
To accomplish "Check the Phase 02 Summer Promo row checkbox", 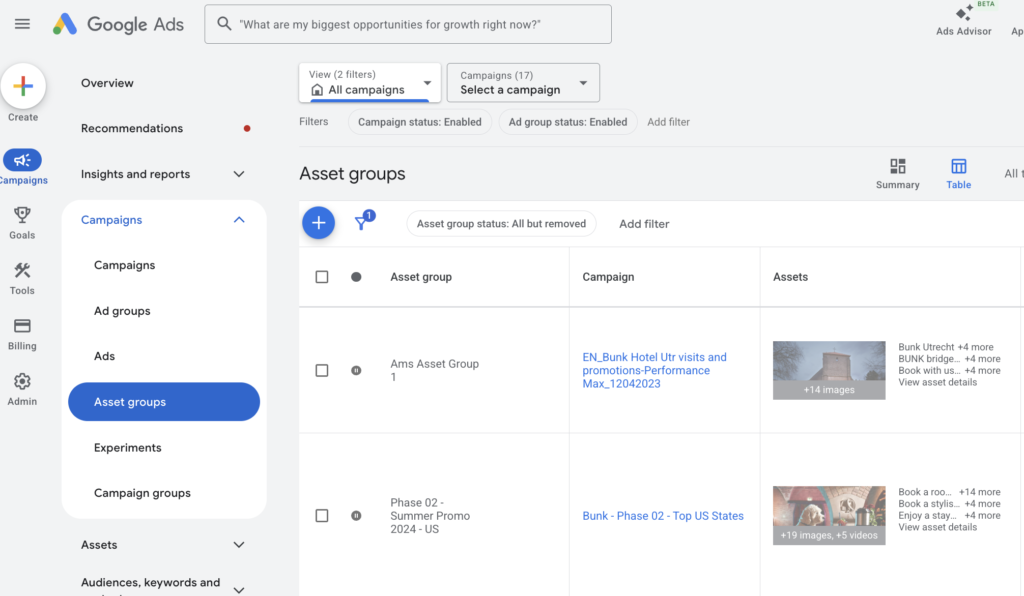I will [x=322, y=516].
